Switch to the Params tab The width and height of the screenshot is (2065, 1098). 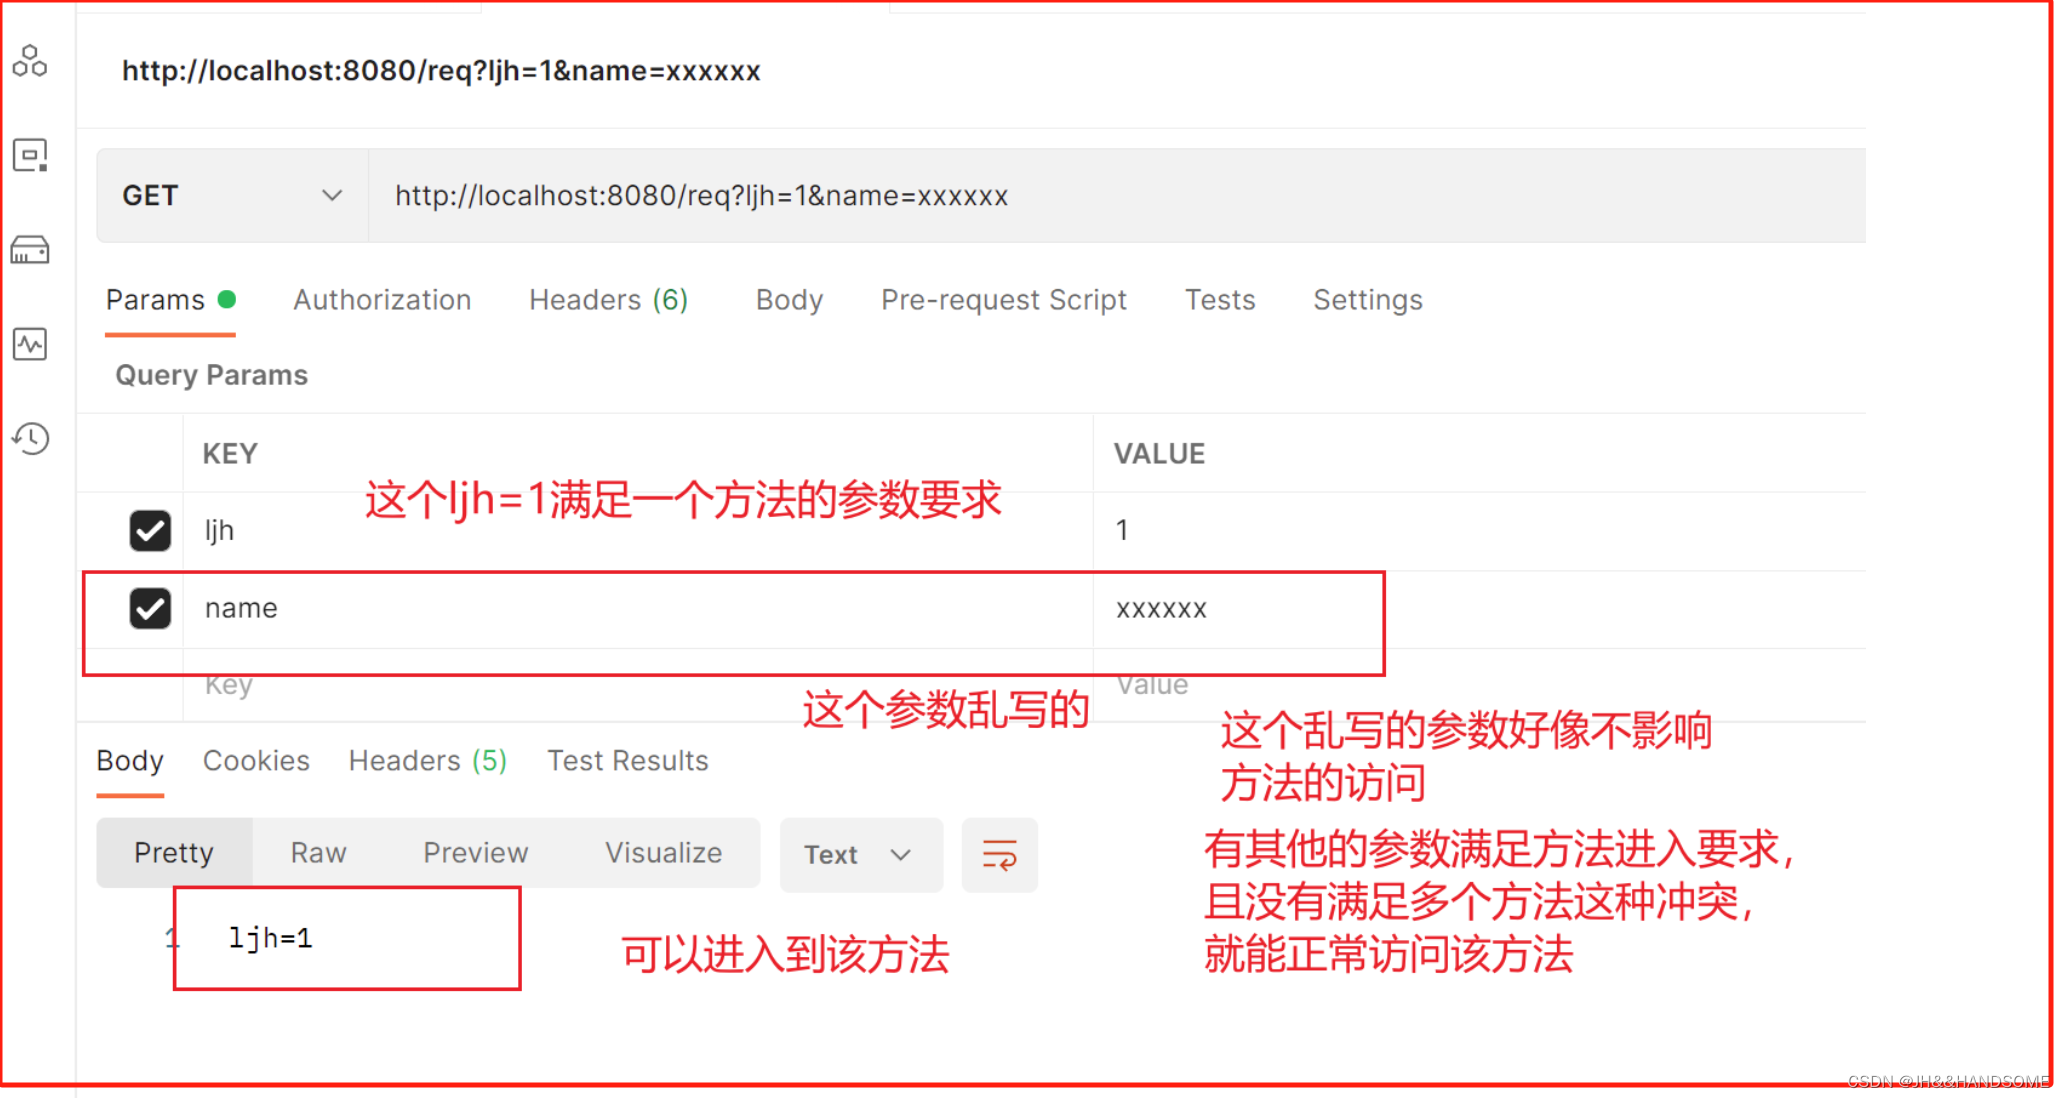[170, 300]
